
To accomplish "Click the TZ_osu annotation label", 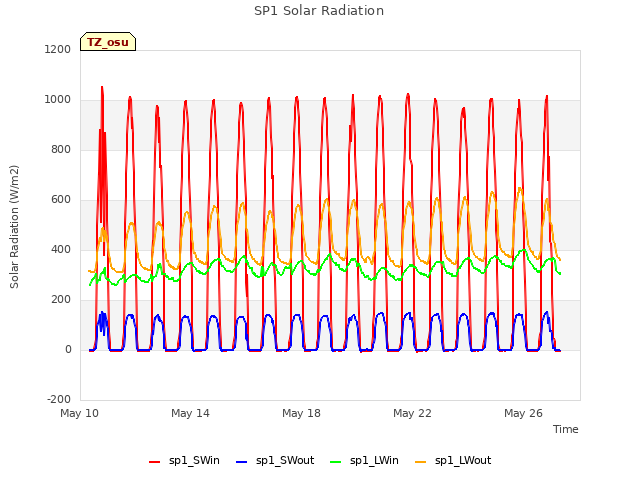I will tap(108, 42).
